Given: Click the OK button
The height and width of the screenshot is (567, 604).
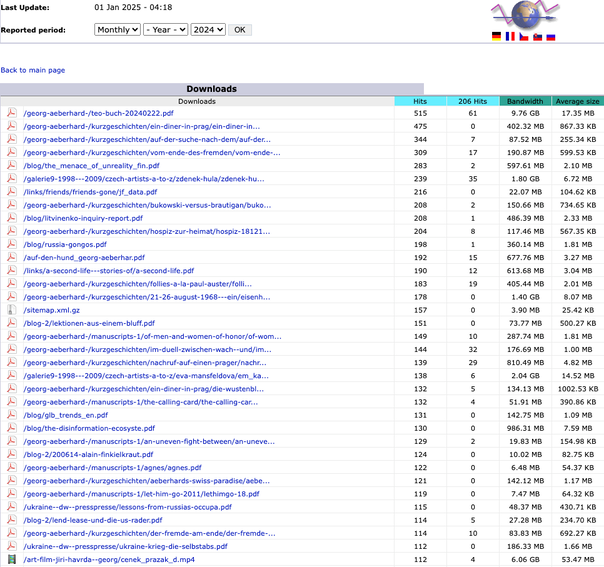Looking at the screenshot, I should click(x=240, y=30).
